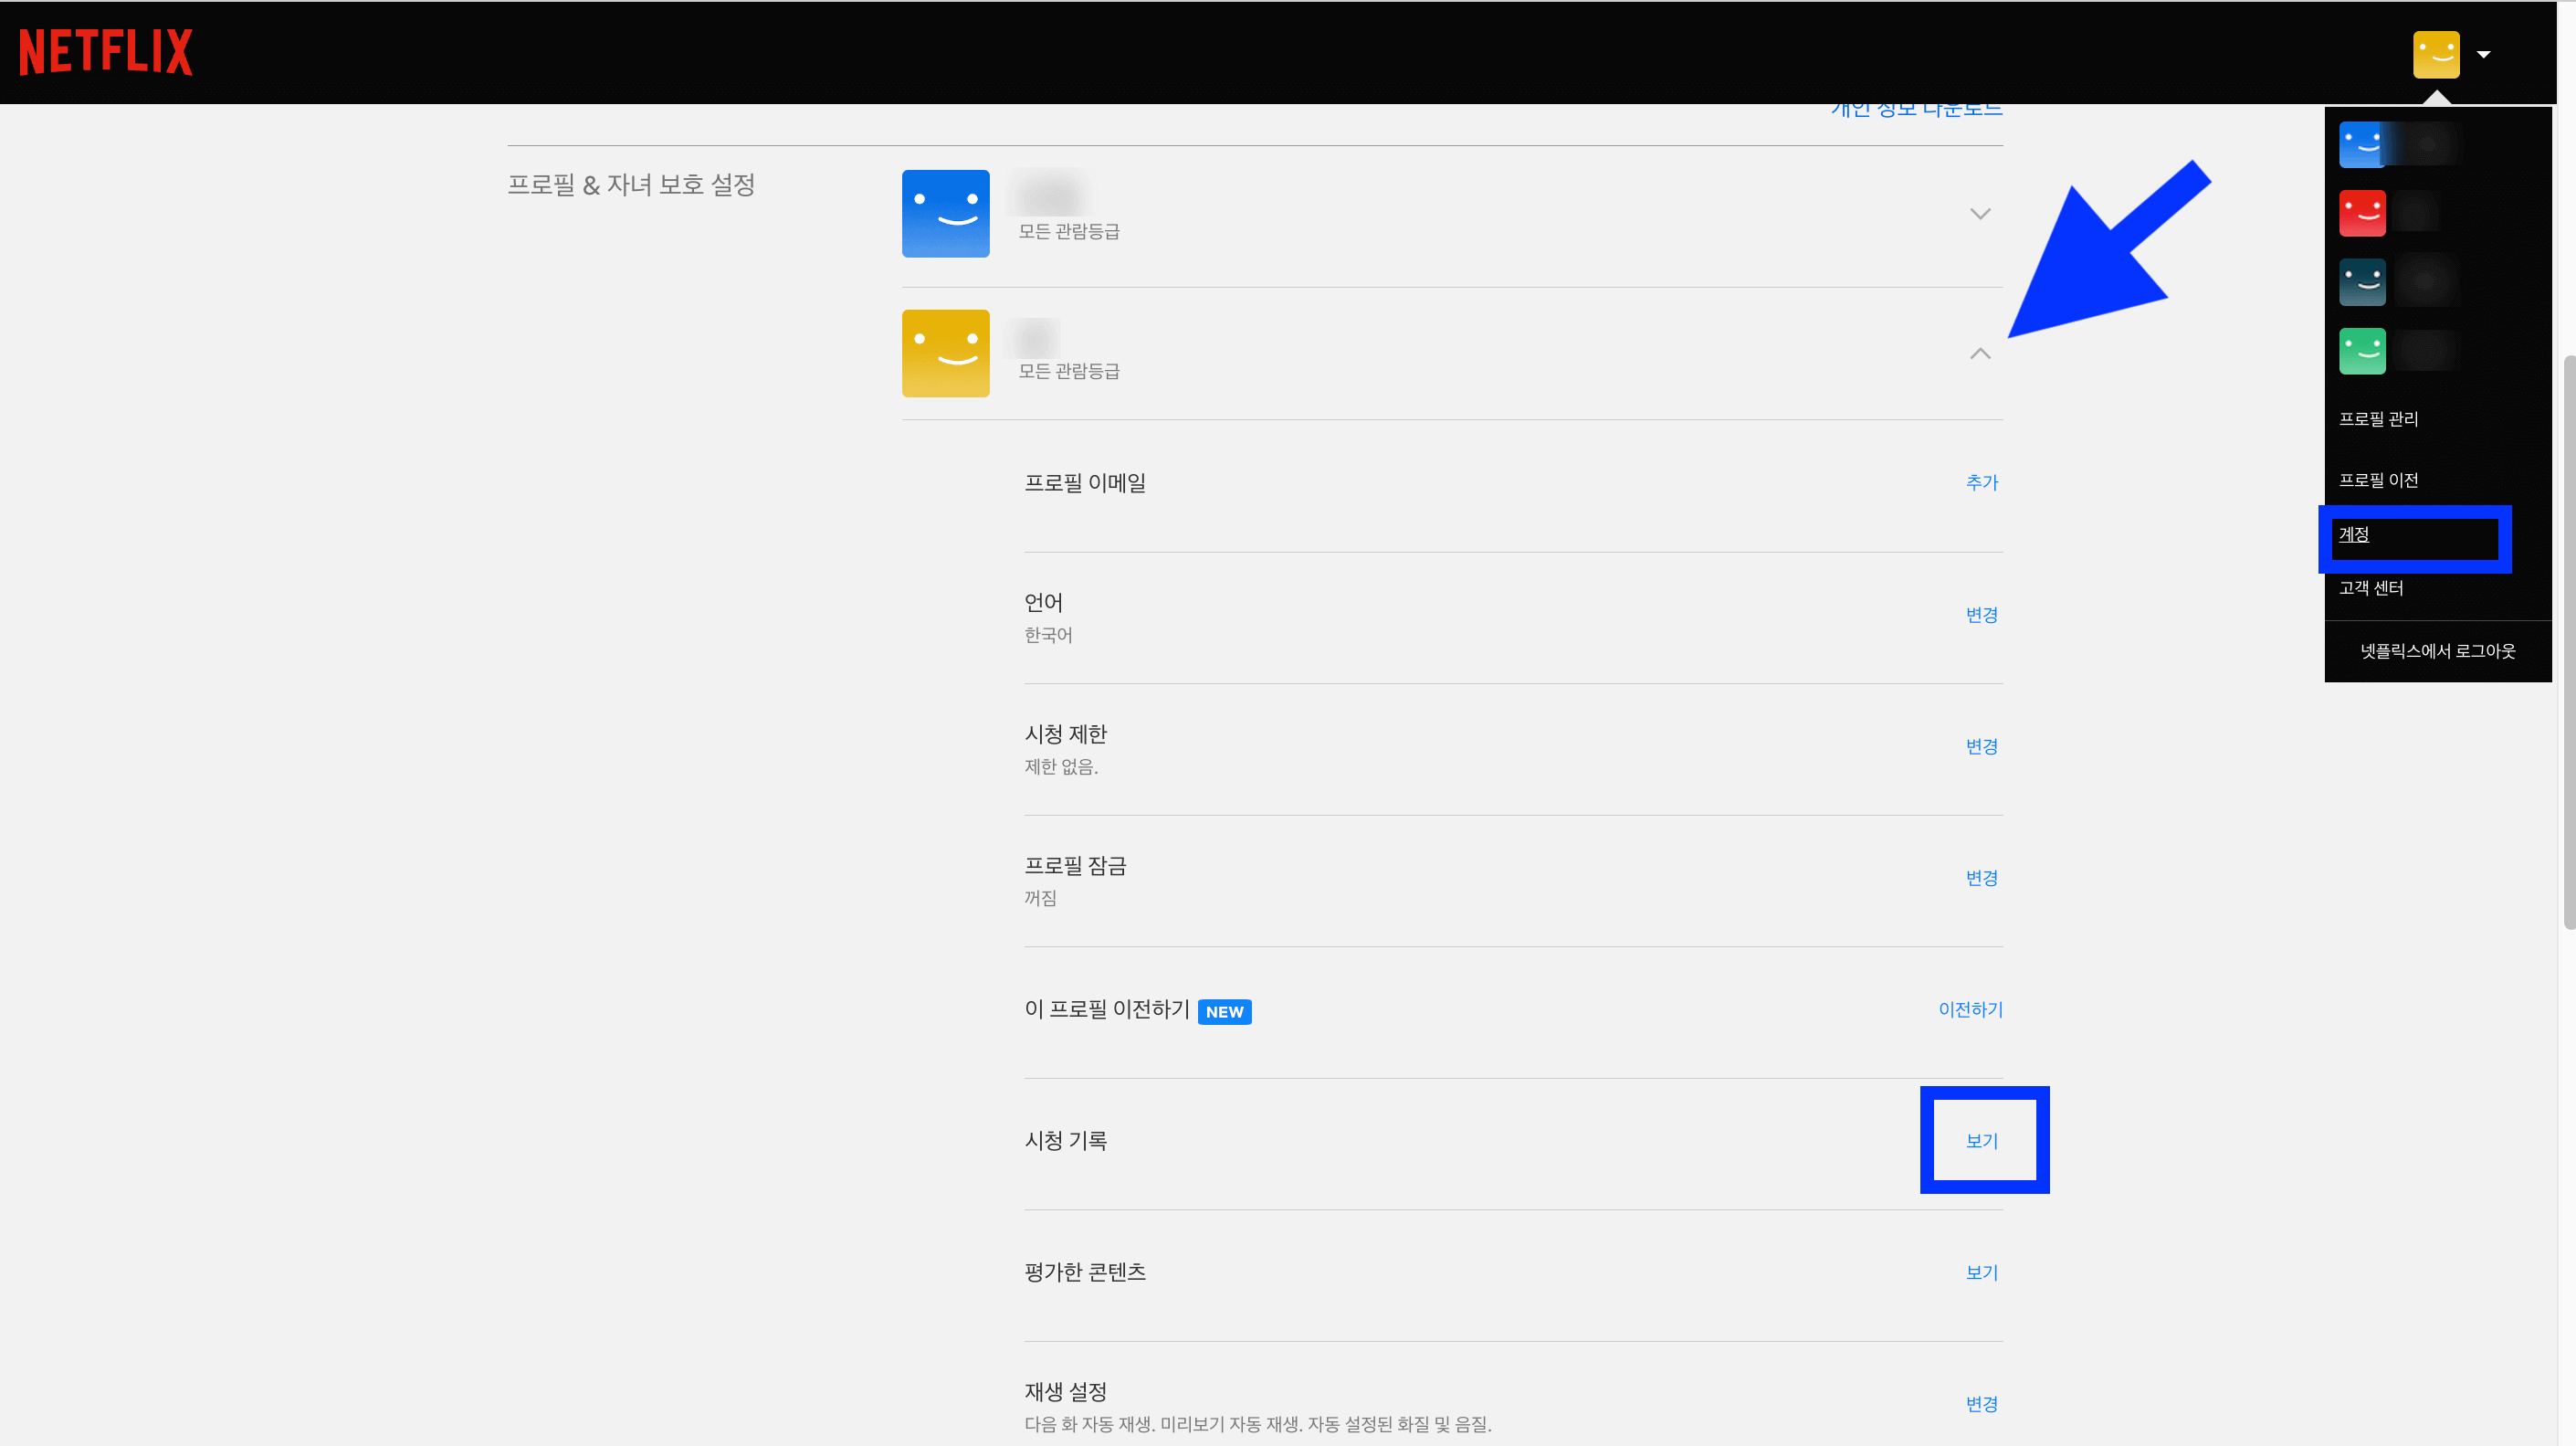Viewport: 2576px width, 1446px height.
Task: Click 추가 to add a profile email
Action: click(1981, 482)
